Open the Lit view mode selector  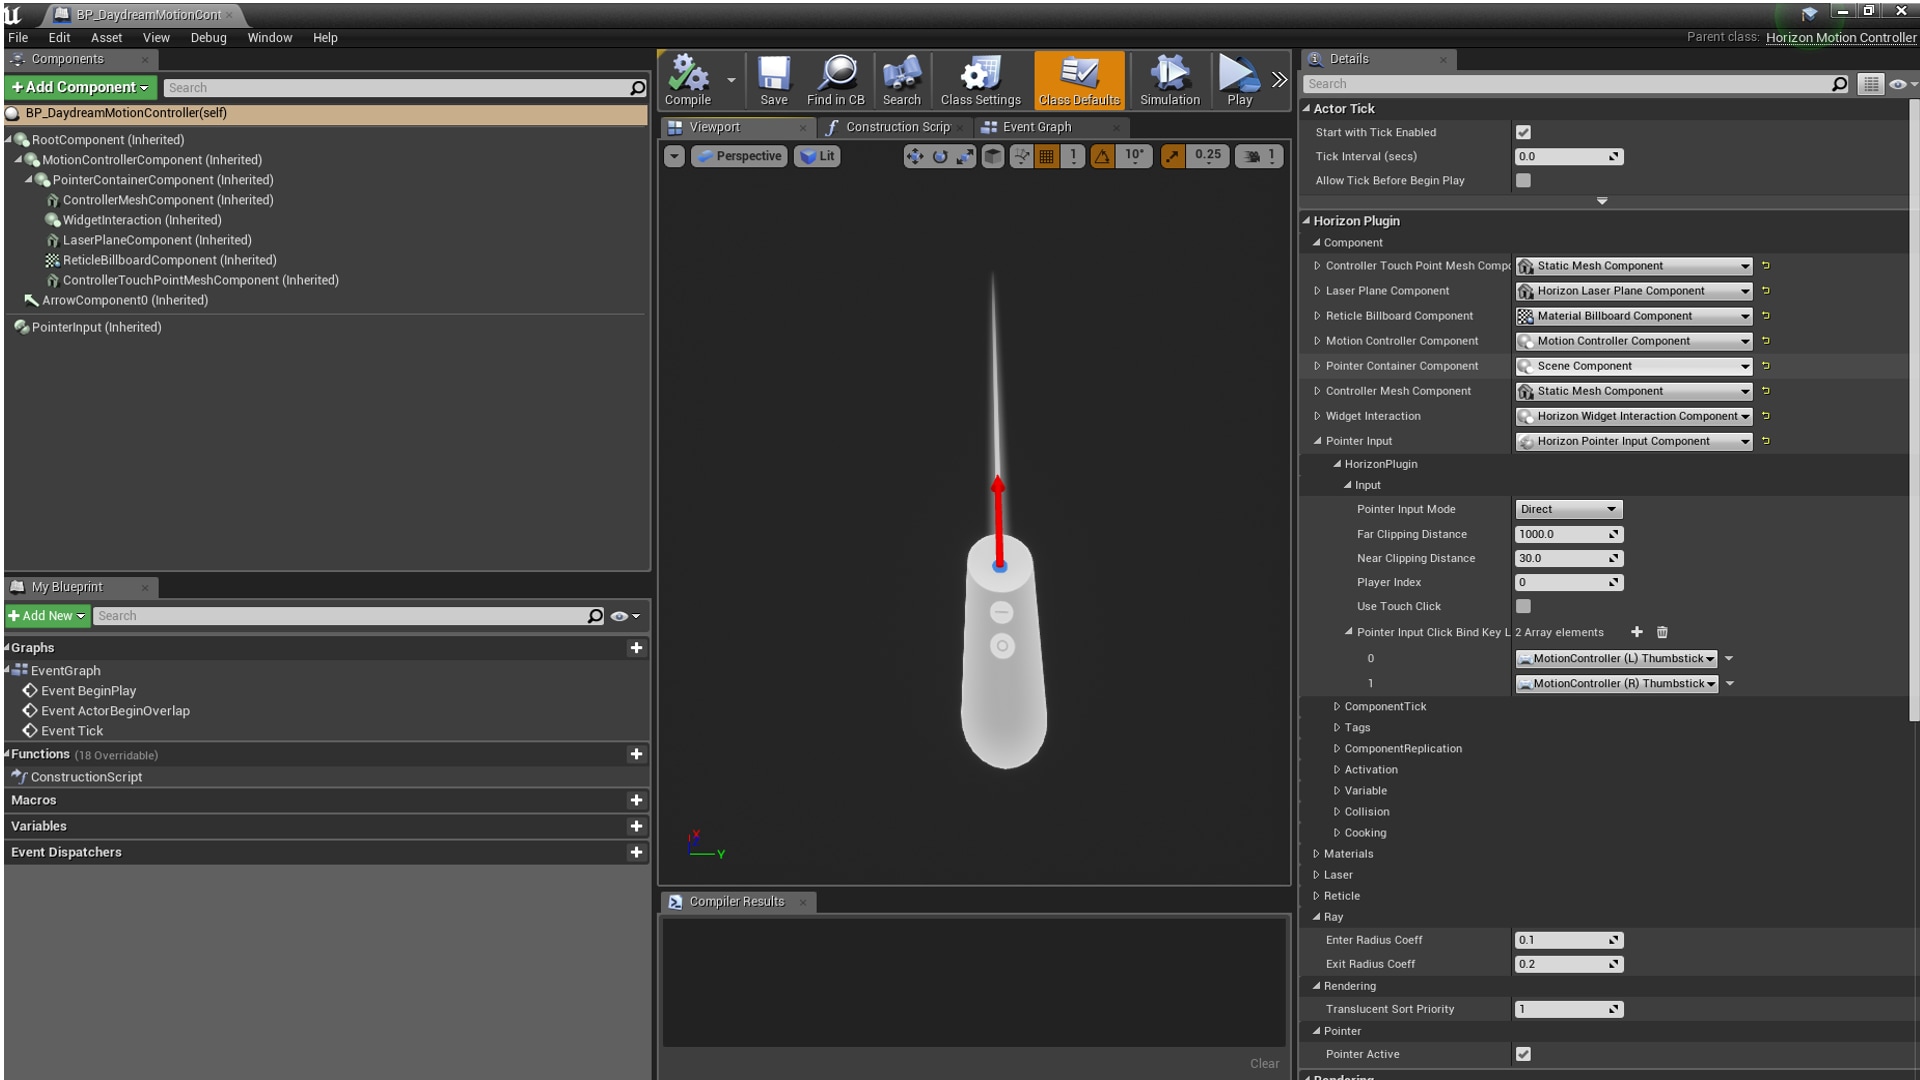817,156
